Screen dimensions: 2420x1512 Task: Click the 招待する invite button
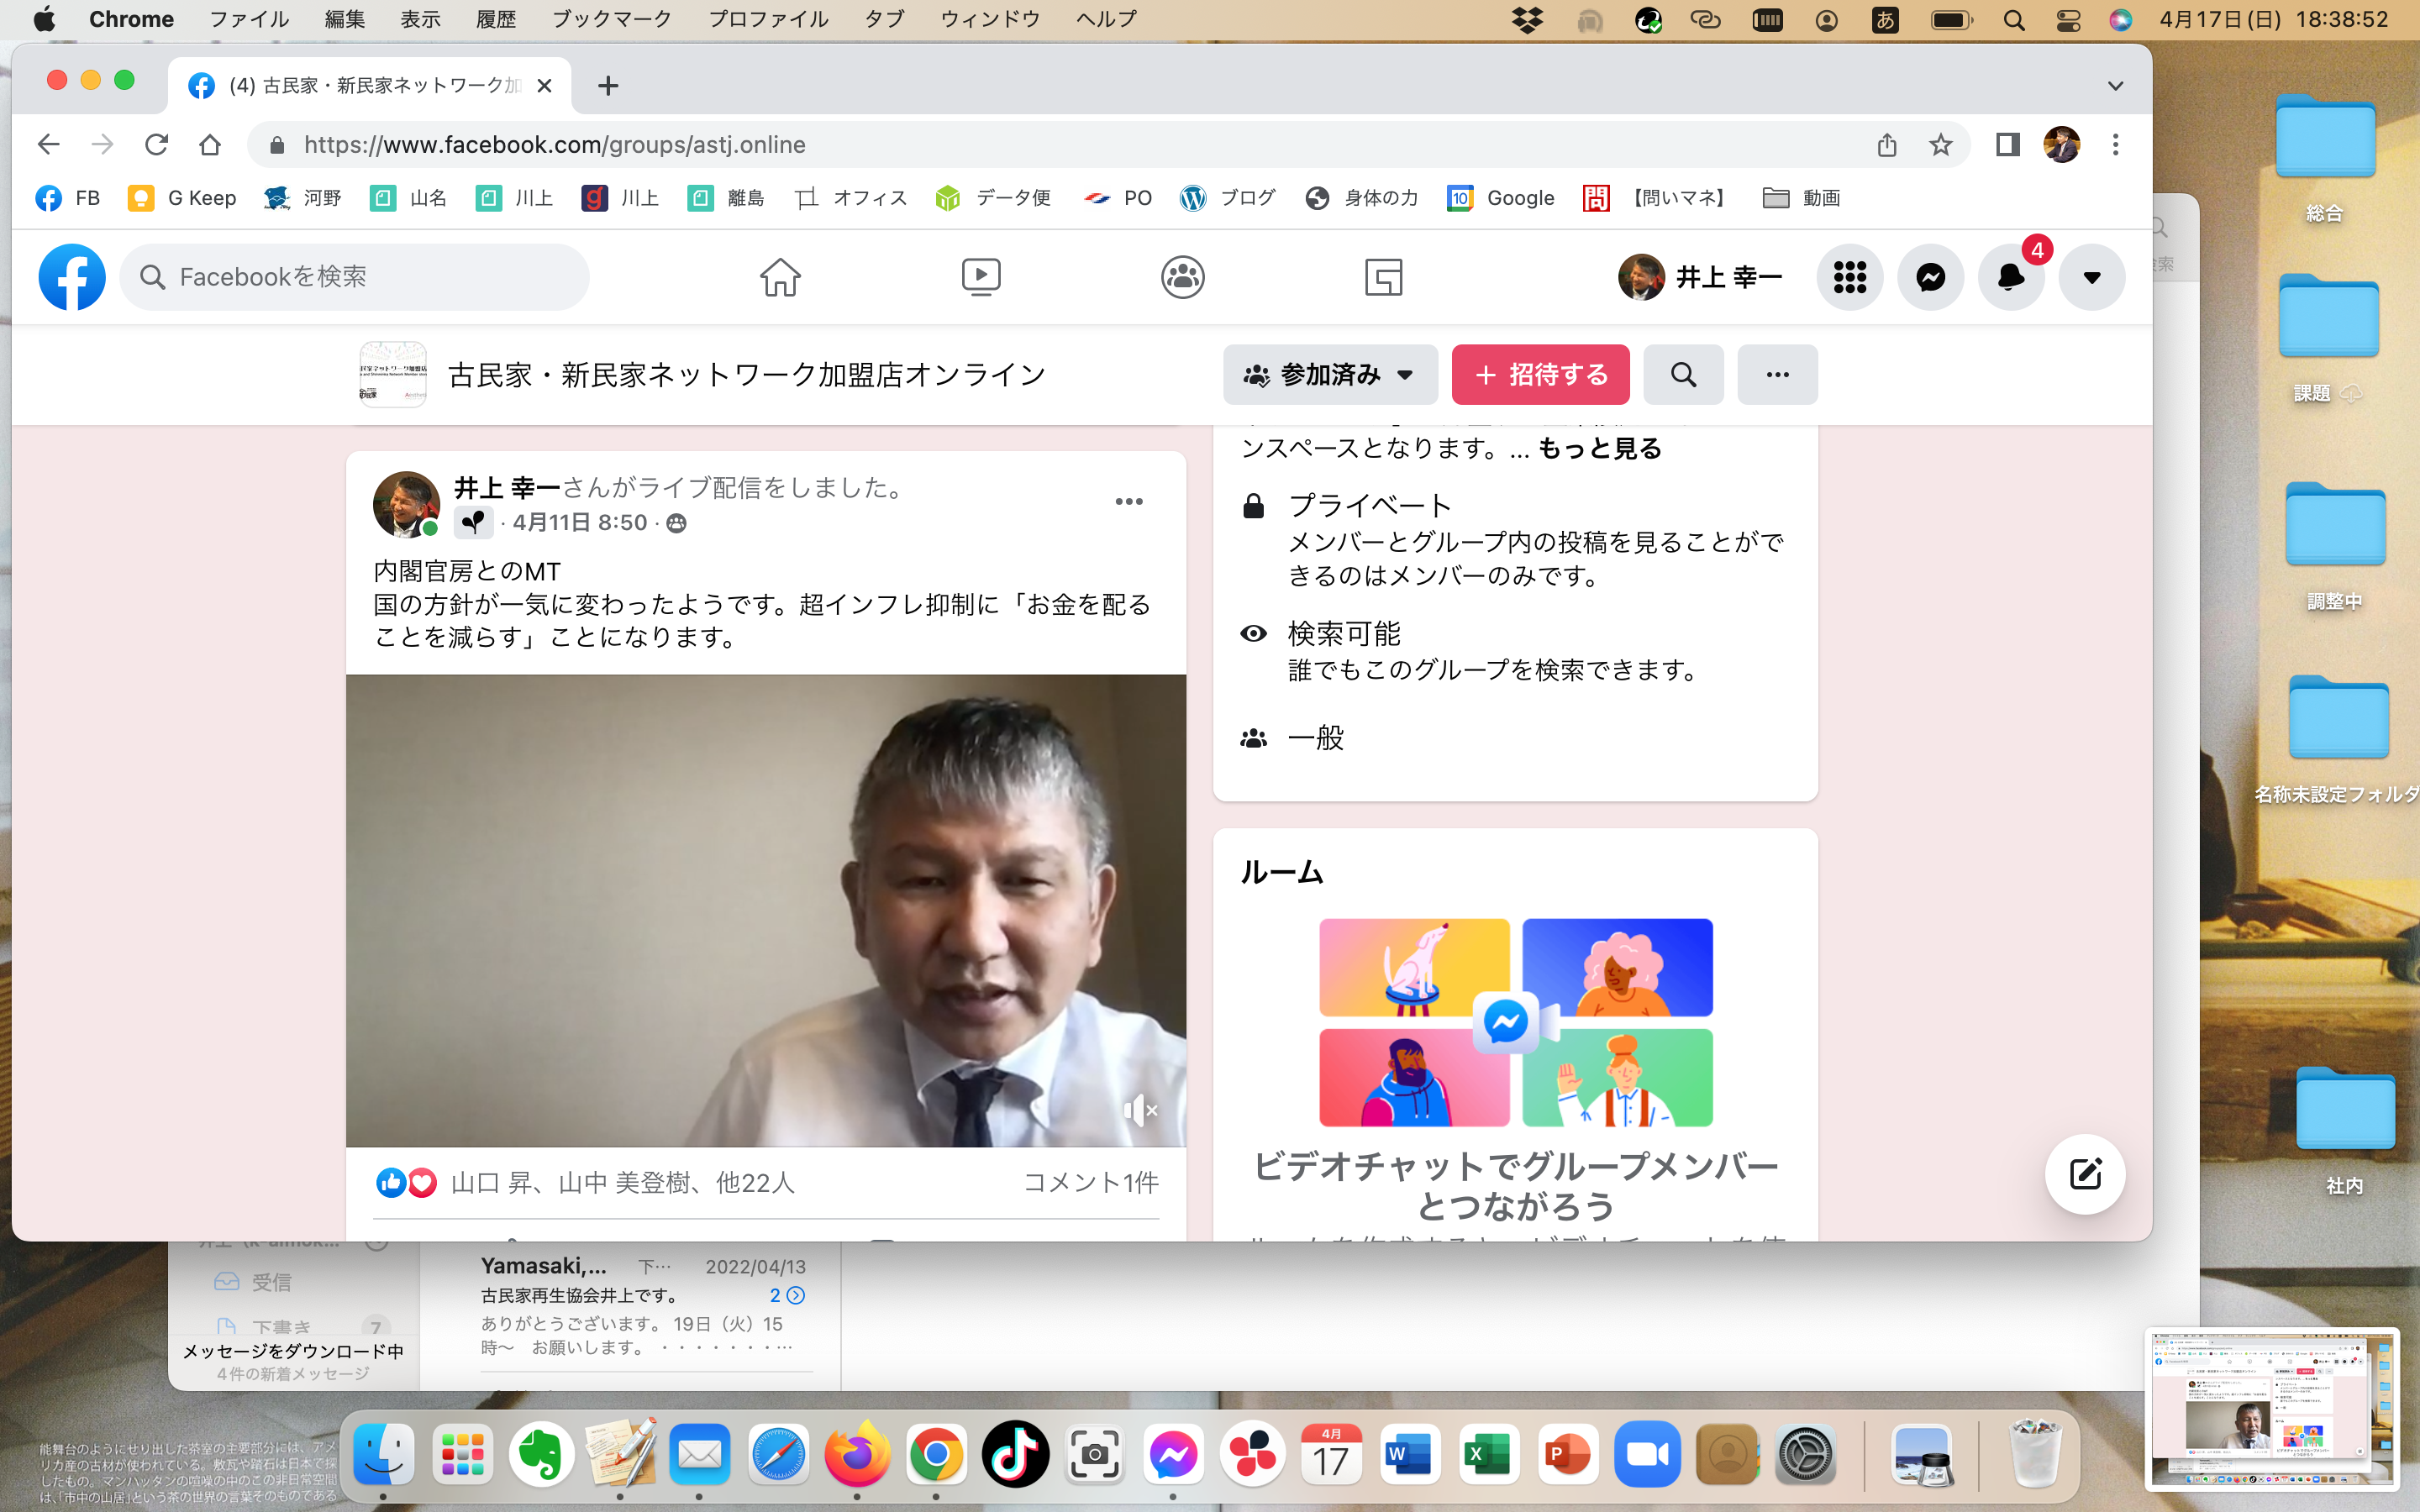click(x=1540, y=375)
